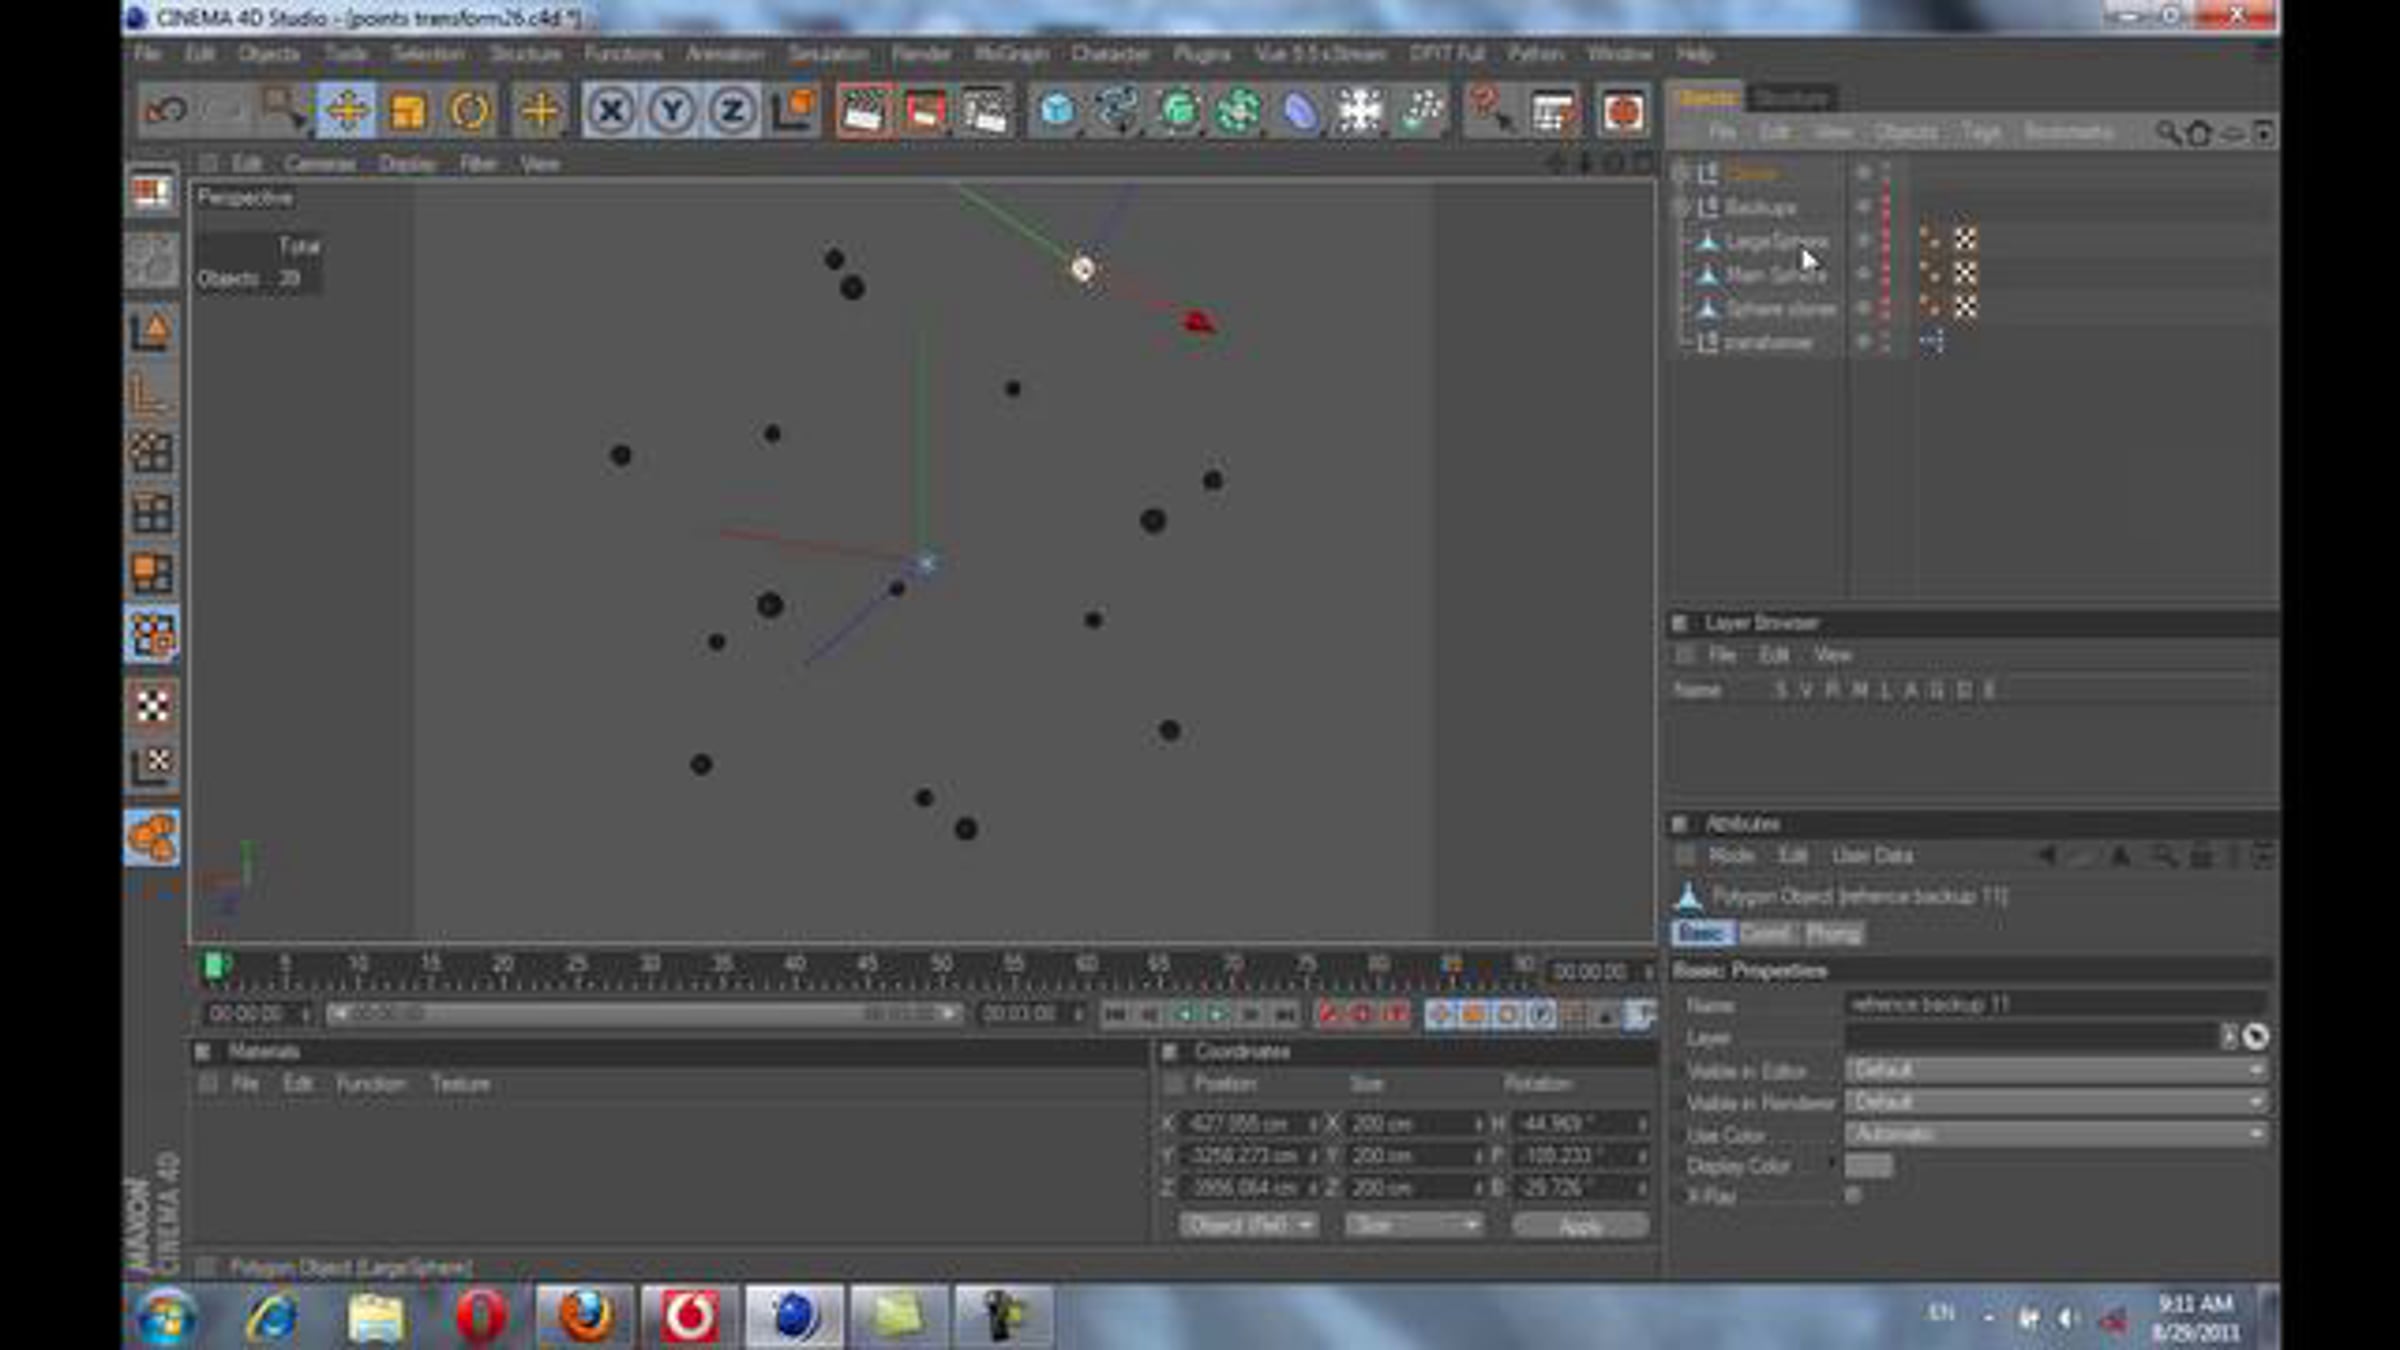Screen dimensions: 2400x1350
Task: Click the tag on the transformer object
Action: point(1932,342)
